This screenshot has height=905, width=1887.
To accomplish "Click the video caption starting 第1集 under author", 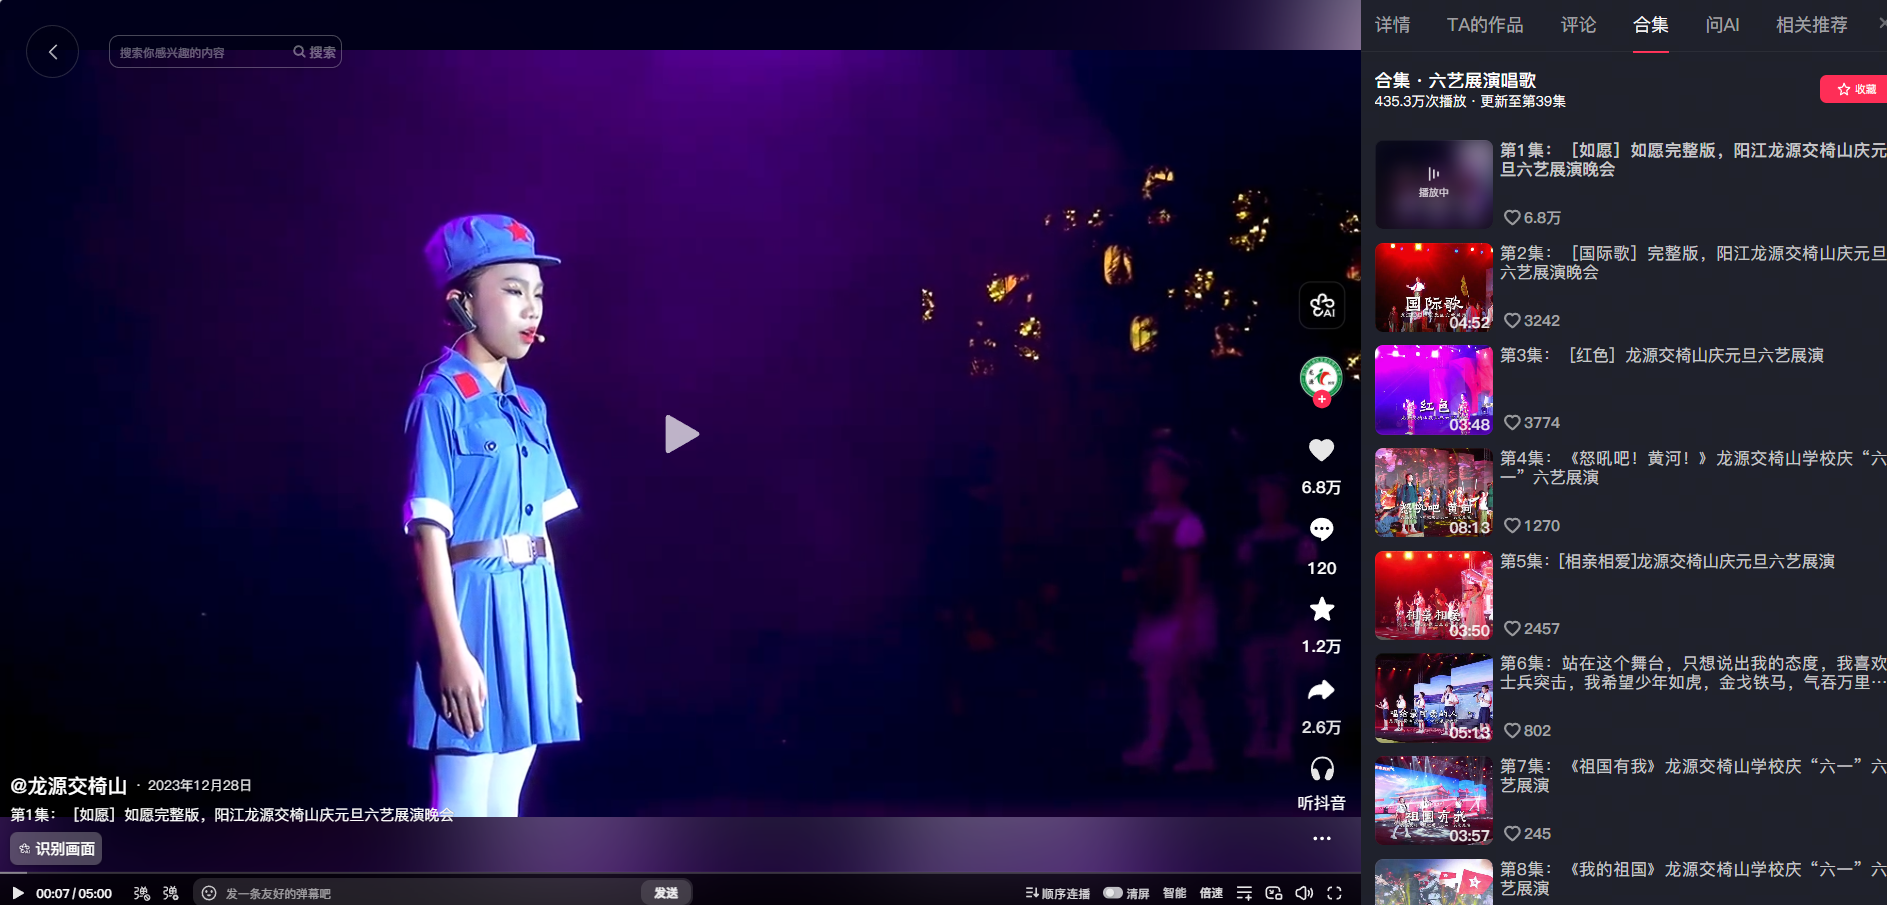I will [x=232, y=815].
